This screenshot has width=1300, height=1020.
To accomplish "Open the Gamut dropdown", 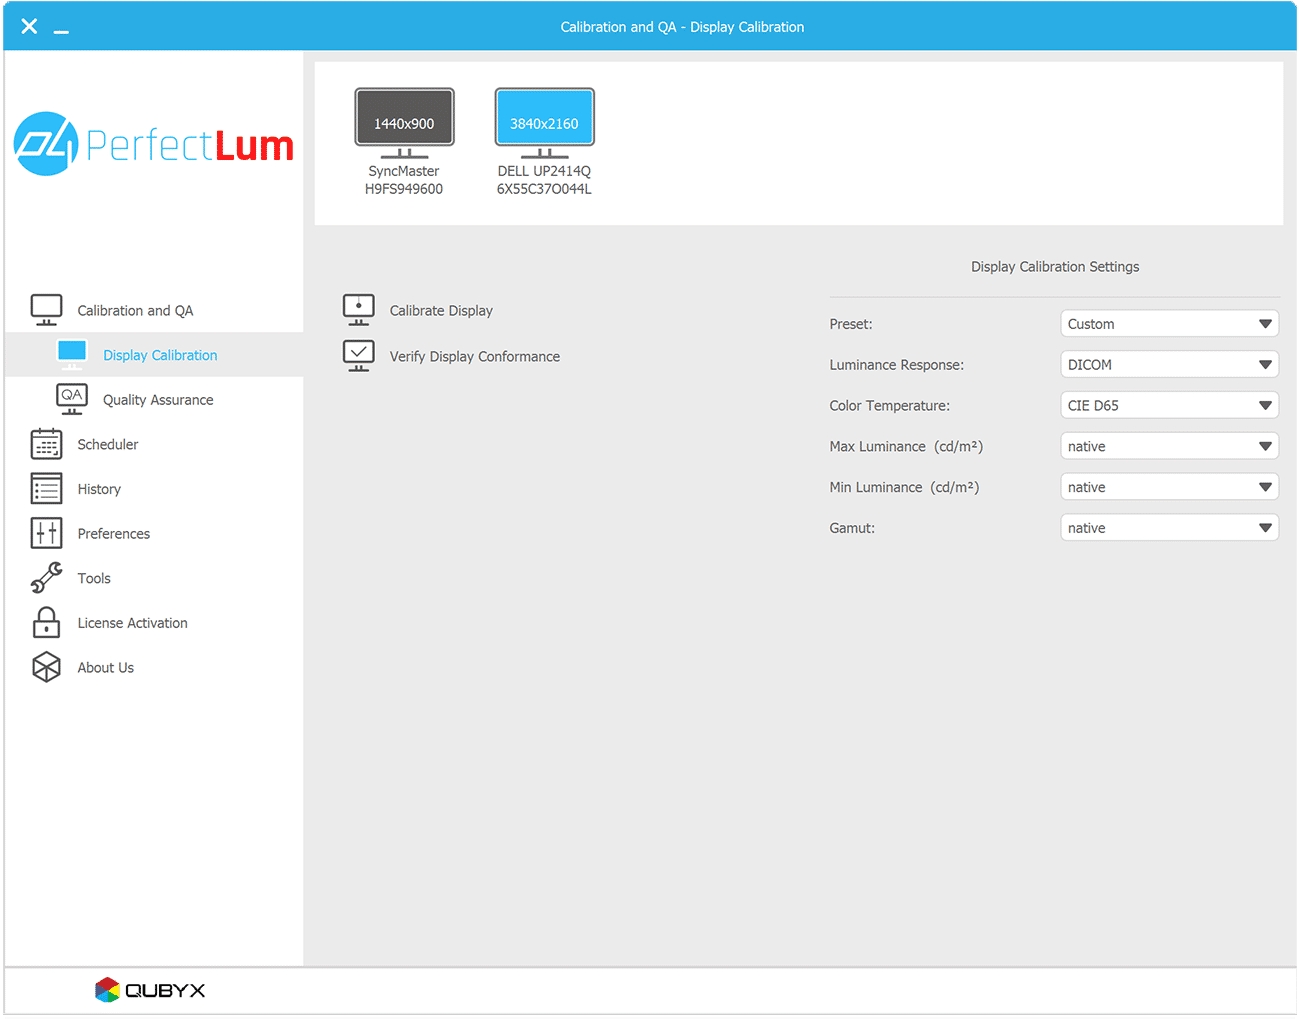I will point(1169,528).
